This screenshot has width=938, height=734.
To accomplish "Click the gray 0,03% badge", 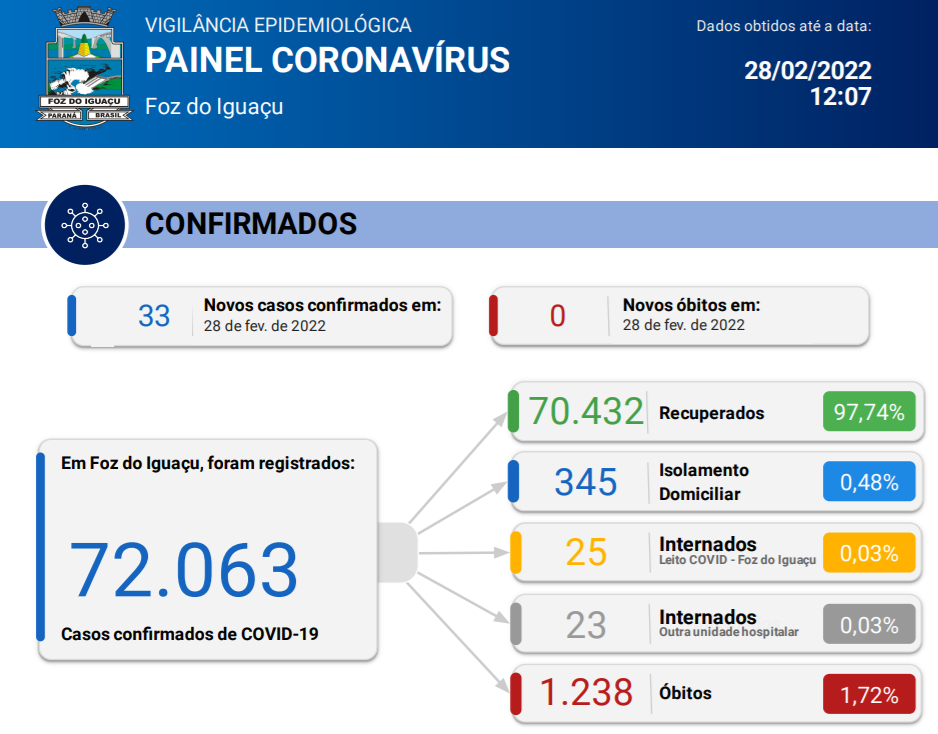I will point(869,625).
